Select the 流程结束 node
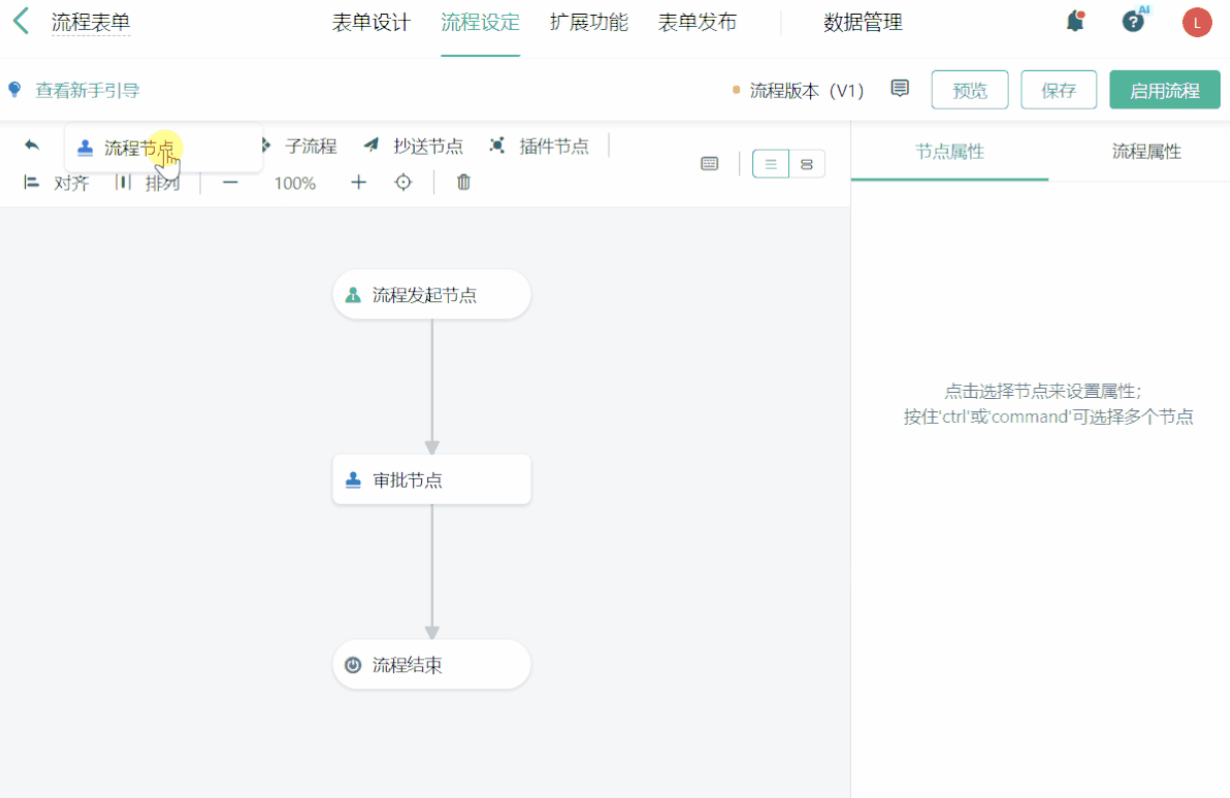1230x798 pixels. (x=431, y=664)
